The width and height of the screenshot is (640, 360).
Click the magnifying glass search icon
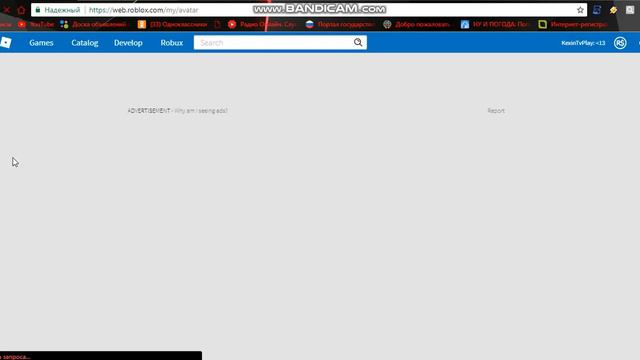pyautogui.click(x=358, y=42)
